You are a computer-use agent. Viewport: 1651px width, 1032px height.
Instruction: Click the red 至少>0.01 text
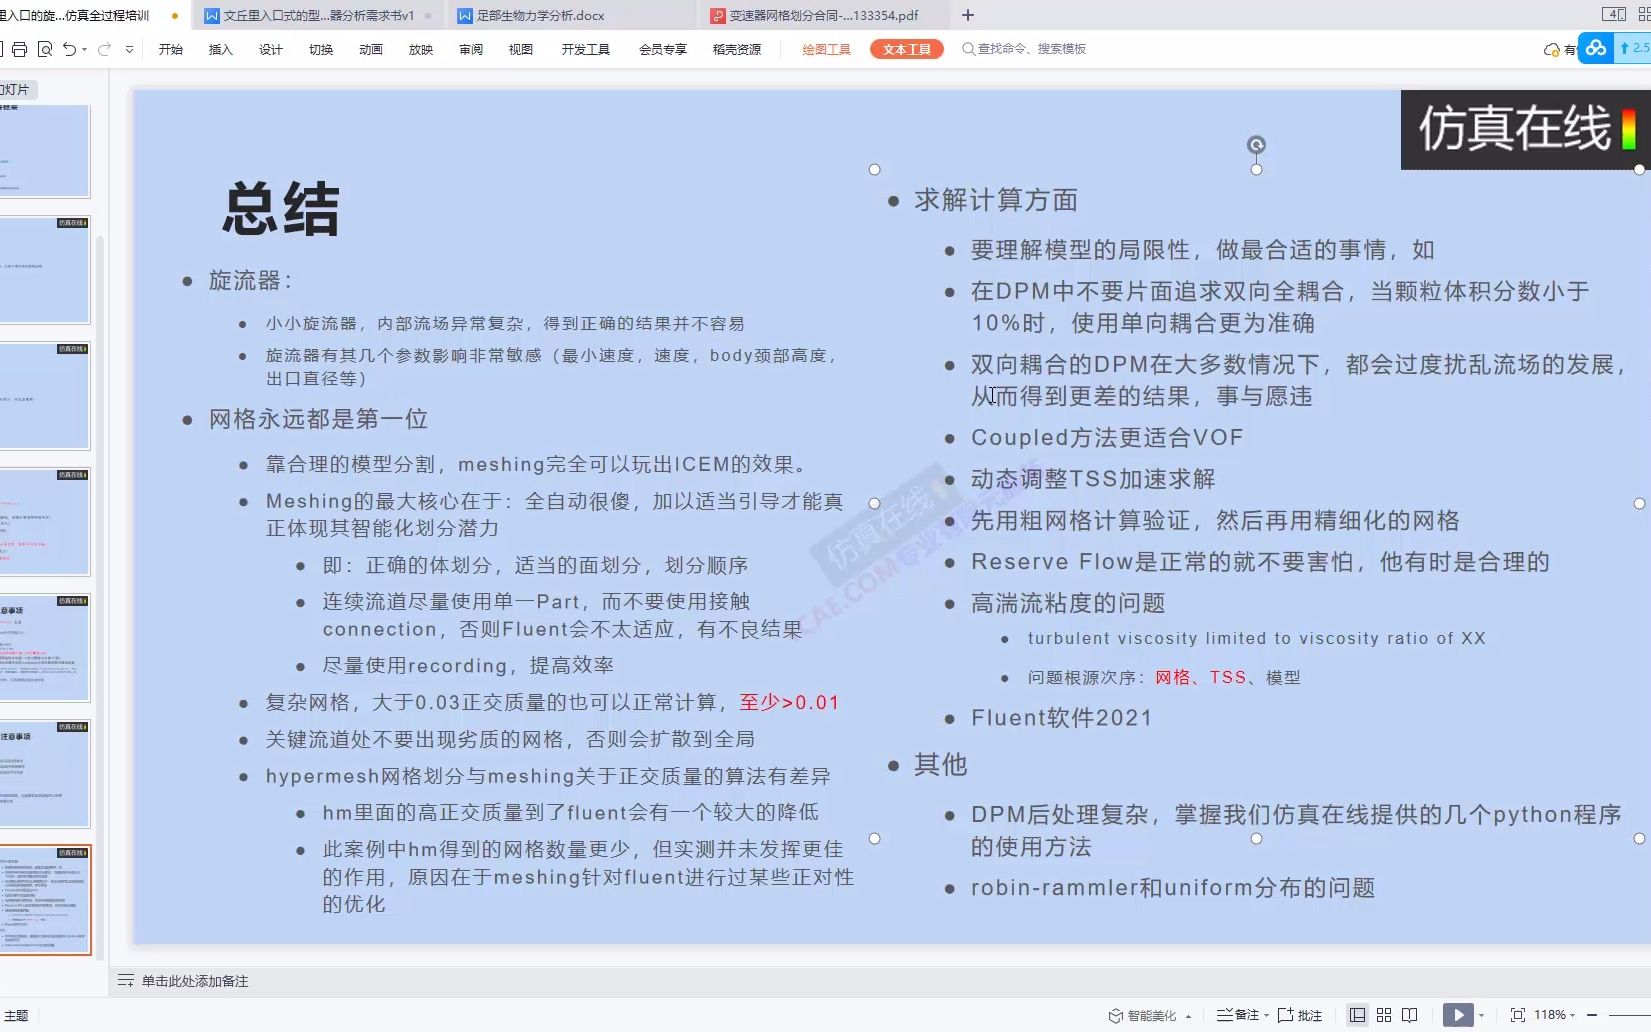789,702
